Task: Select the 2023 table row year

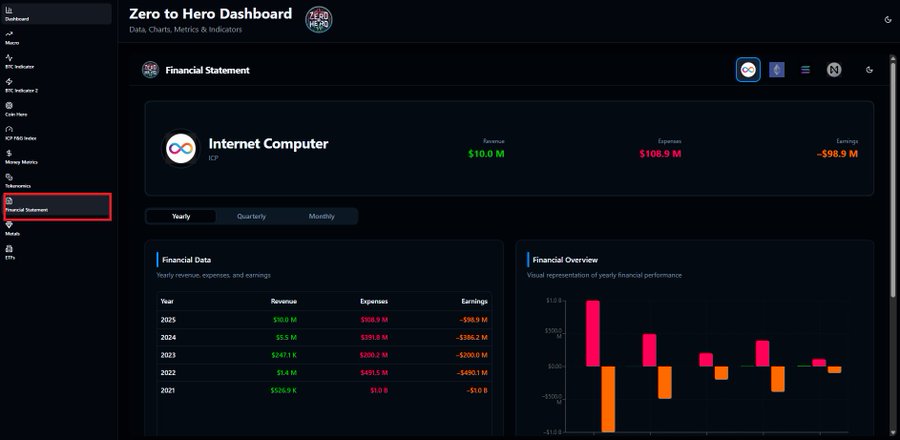Action: (168, 355)
